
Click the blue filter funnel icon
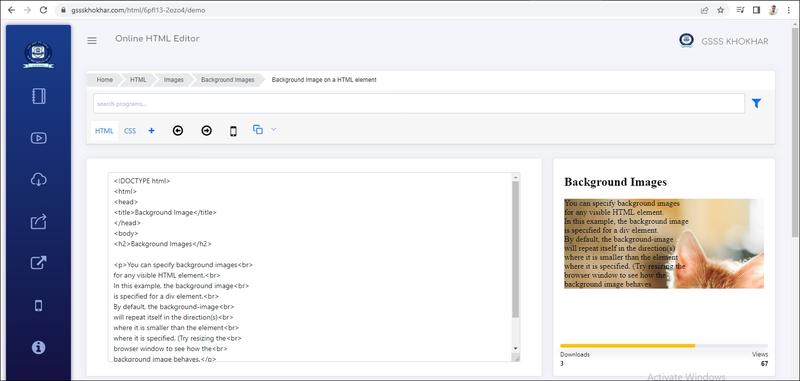(756, 104)
